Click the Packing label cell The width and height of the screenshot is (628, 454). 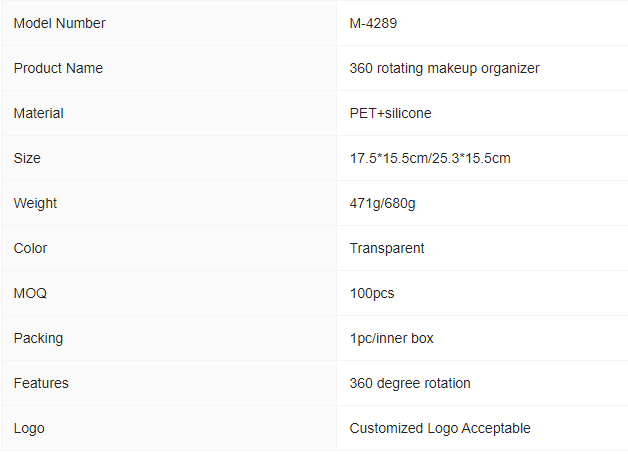point(169,338)
